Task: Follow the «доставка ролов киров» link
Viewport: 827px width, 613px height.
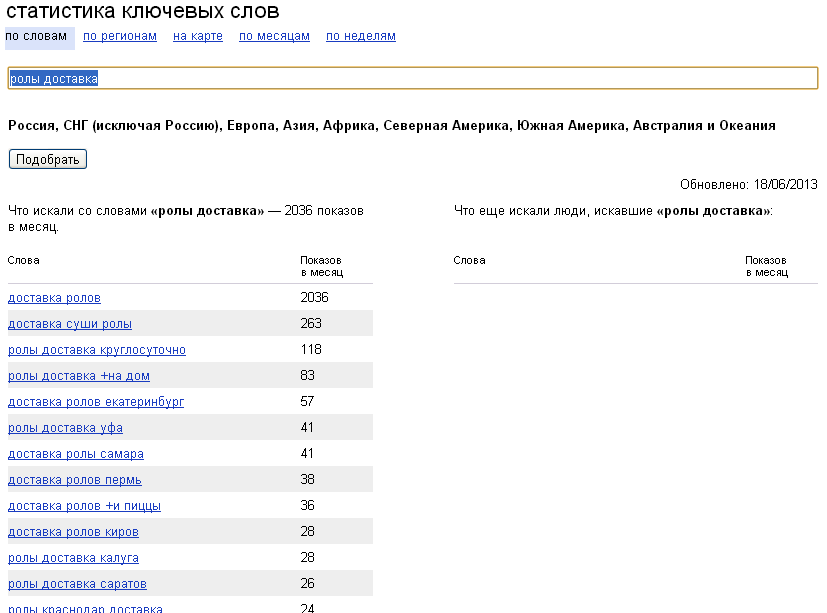Action: coord(73,532)
